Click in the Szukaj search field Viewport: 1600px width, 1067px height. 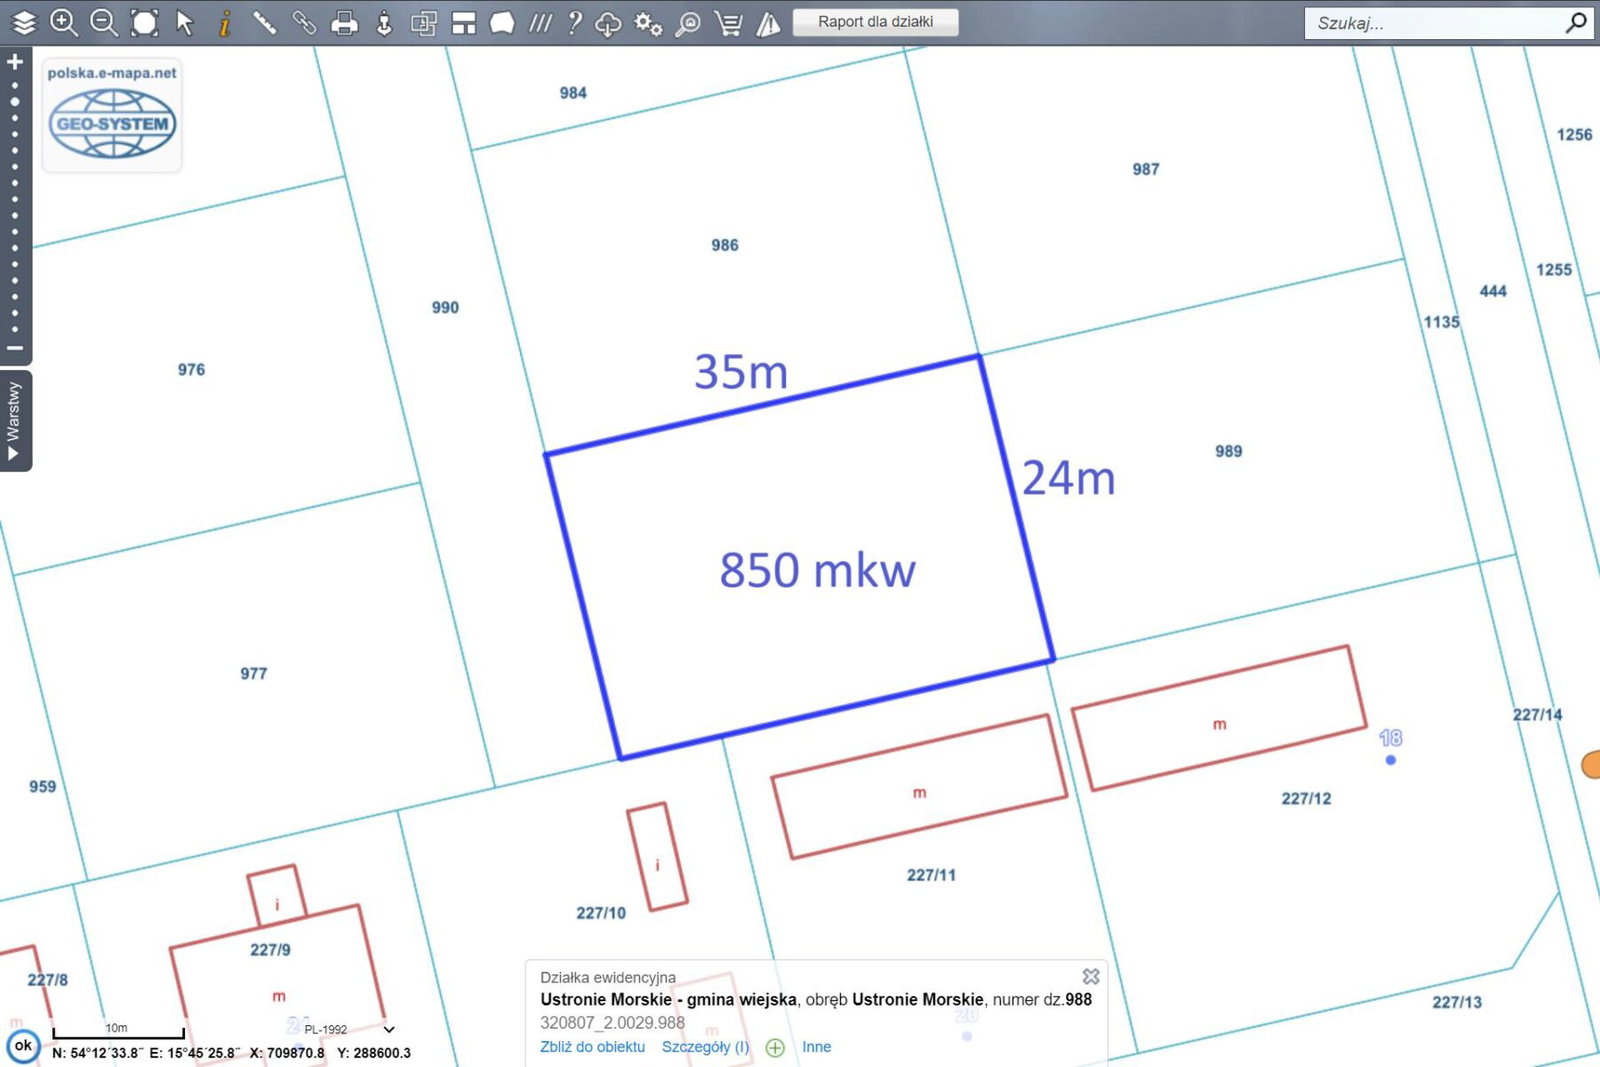1435,23
